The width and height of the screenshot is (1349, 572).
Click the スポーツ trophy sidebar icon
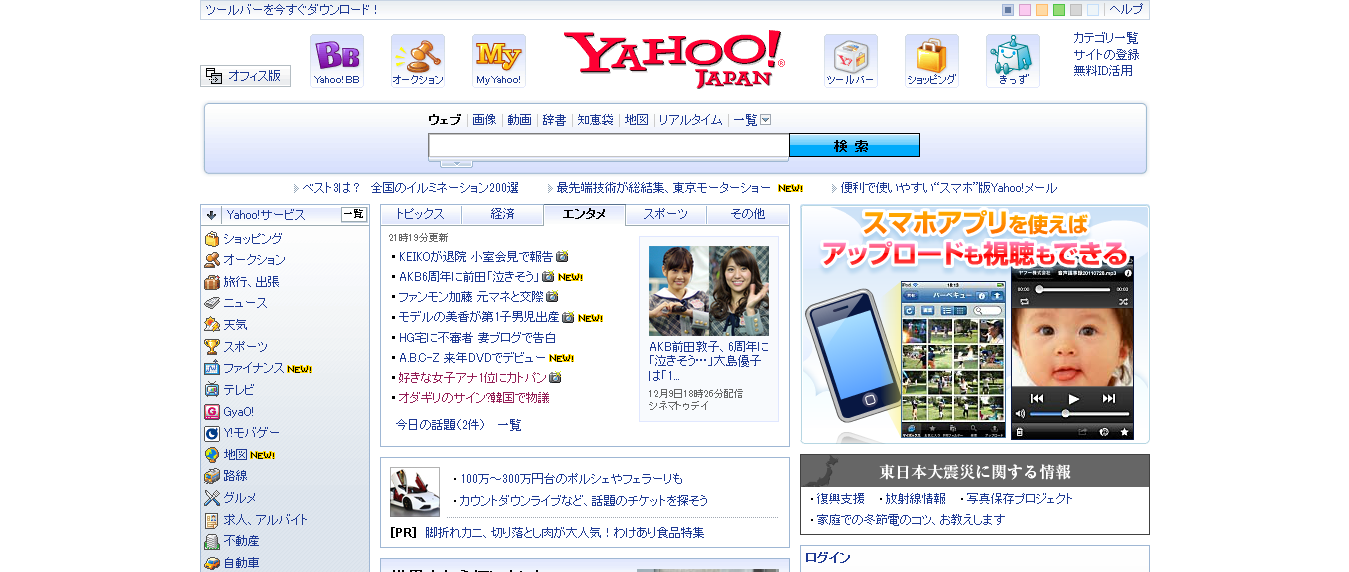[212, 347]
